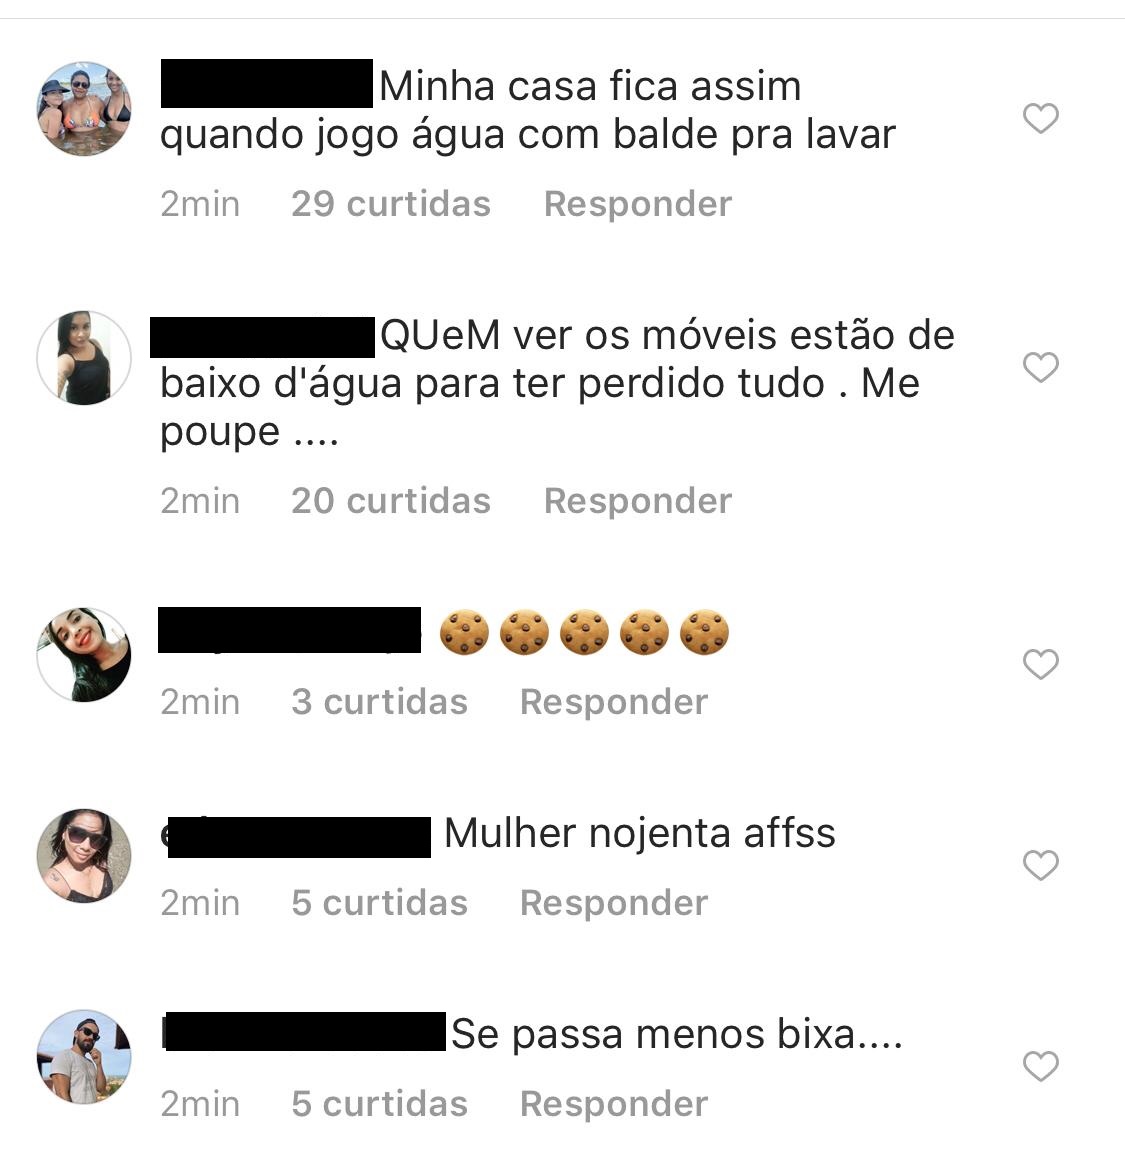The height and width of the screenshot is (1164, 1125).
Task: Open avatar of woman in black top selfie
Action: (84, 358)
